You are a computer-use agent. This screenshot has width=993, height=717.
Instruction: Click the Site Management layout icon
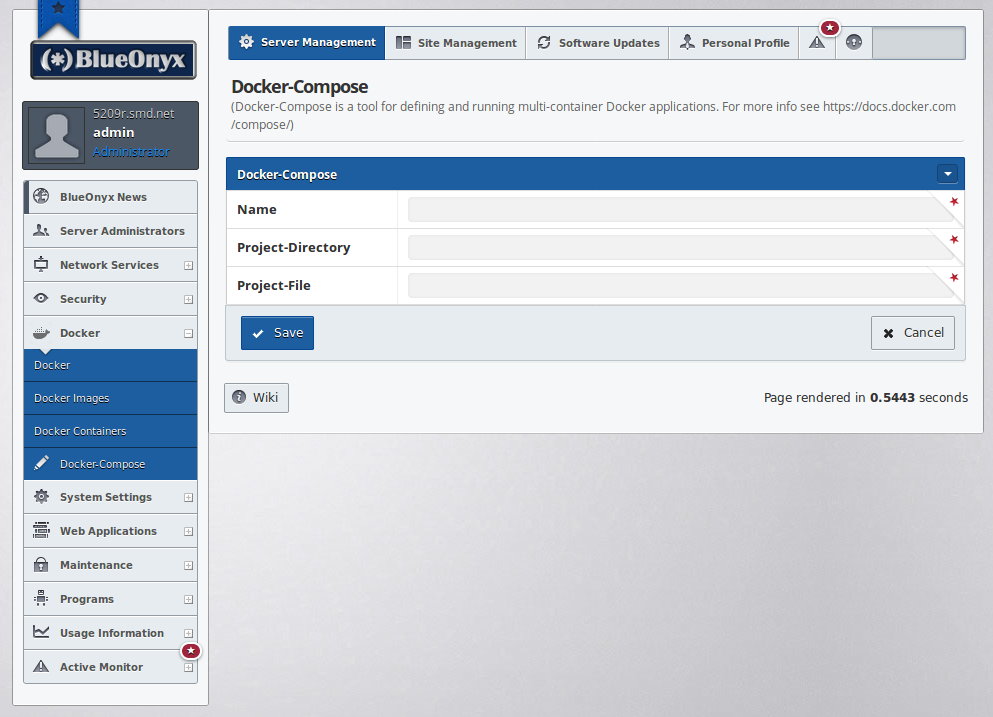(403, 42)
